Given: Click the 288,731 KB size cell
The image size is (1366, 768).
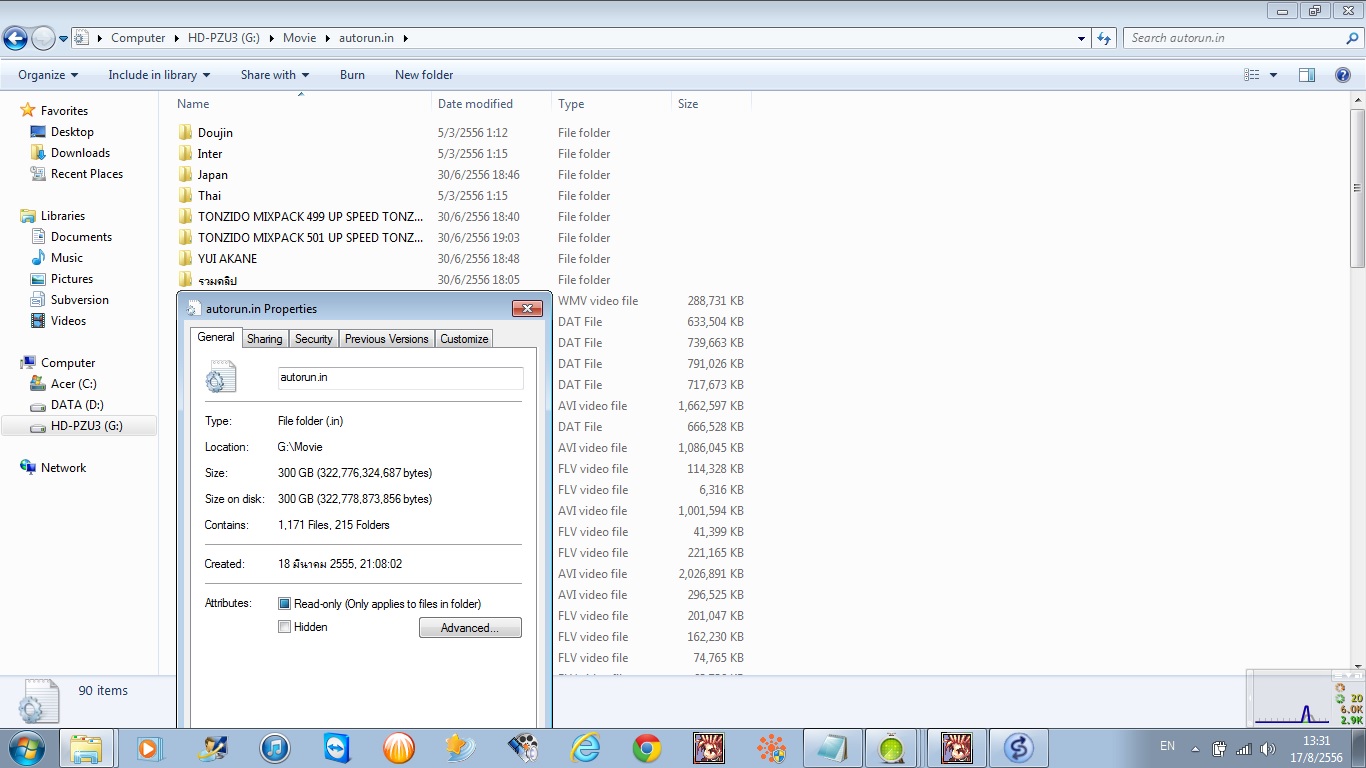Looking at the screenshot, I should (x=715, y=300).
